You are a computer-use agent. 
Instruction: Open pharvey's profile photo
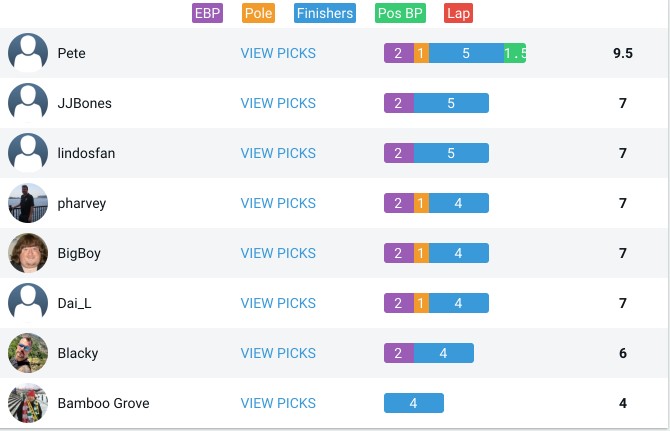(x=28, y=203)
